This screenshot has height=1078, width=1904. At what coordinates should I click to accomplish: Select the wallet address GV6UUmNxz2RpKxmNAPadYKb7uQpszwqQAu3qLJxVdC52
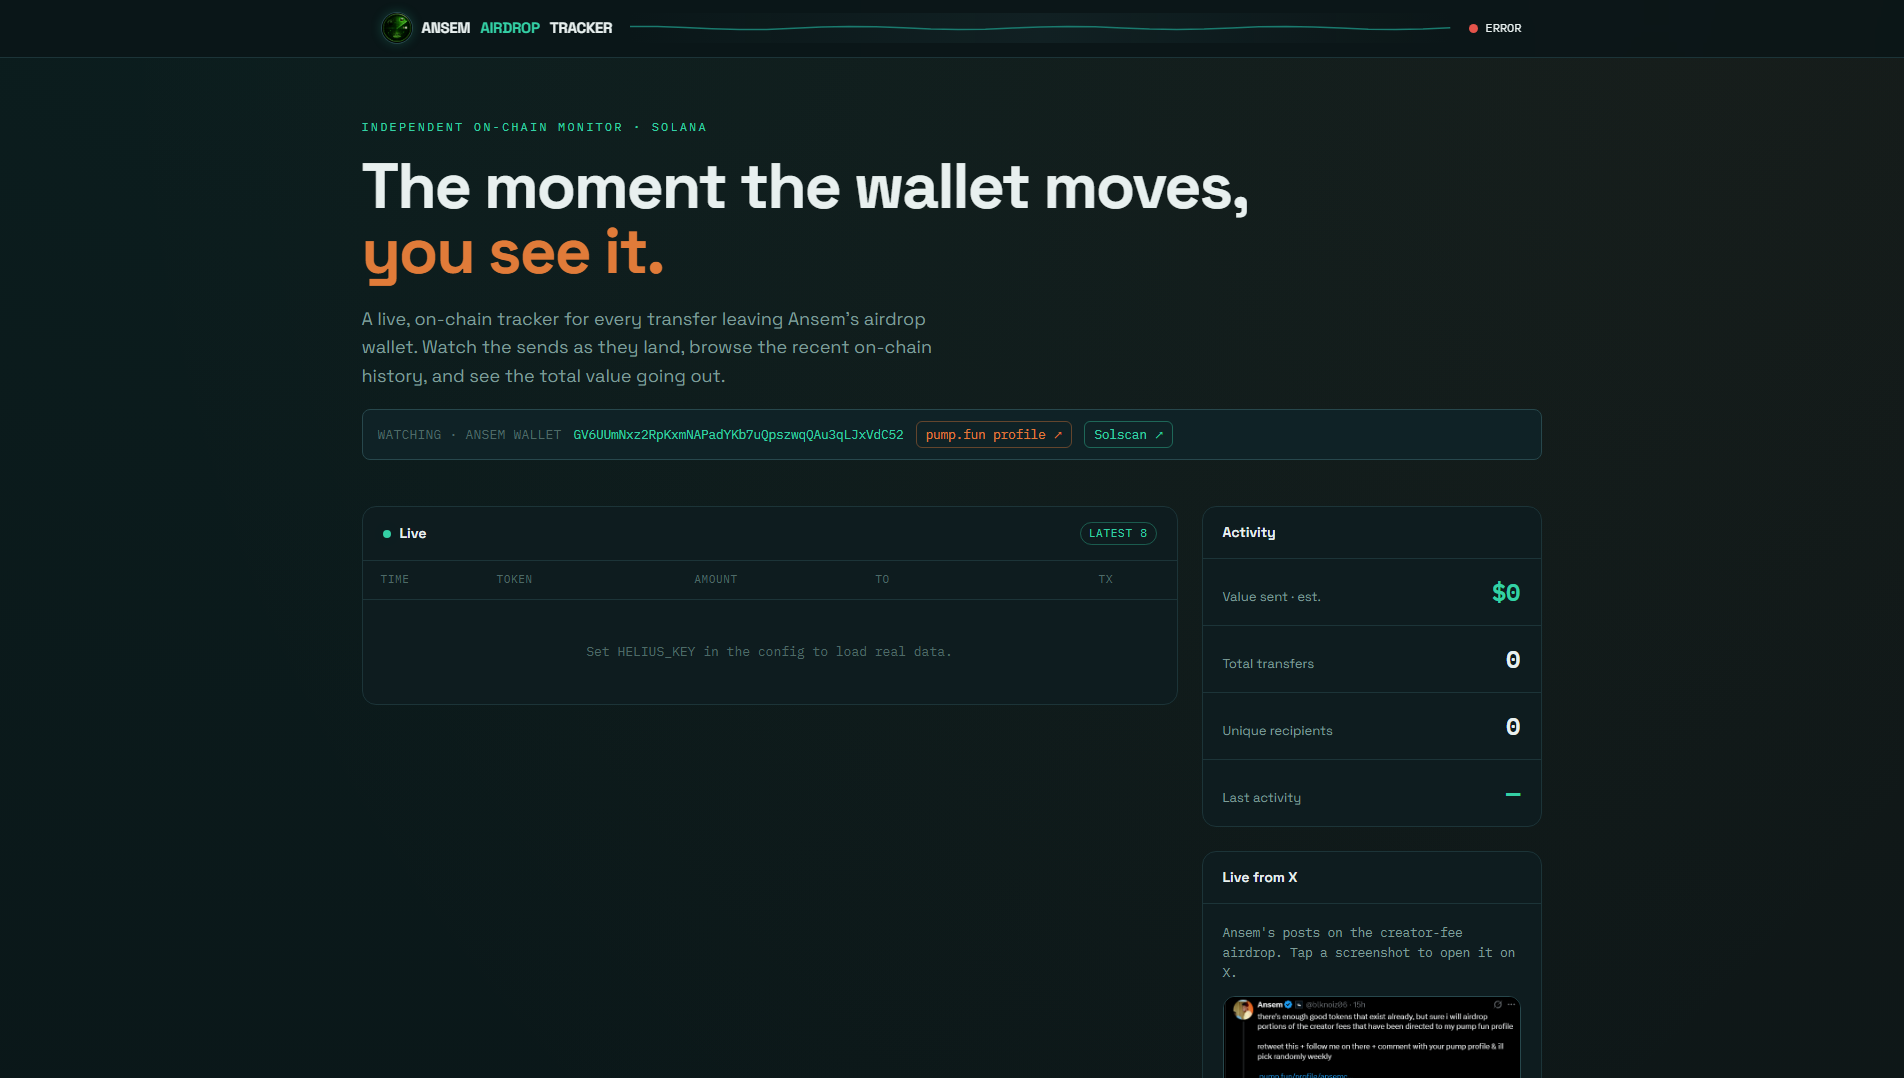tap(738, 435)
